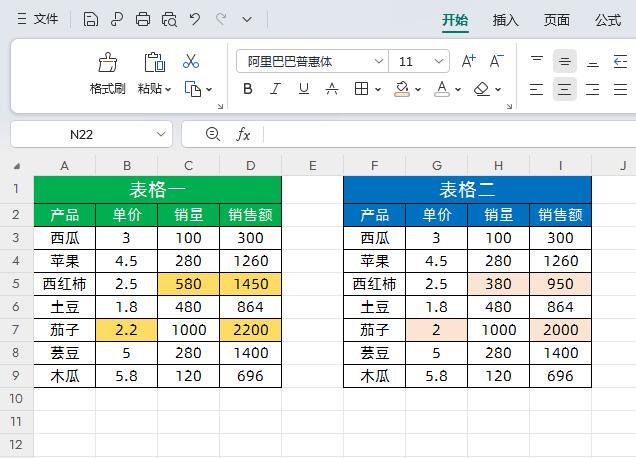The width and height of the screenshot is (636, 458).
Task: Open clipboard group dialog launcher
Action: pyautogui.click(x=220, y=106)
